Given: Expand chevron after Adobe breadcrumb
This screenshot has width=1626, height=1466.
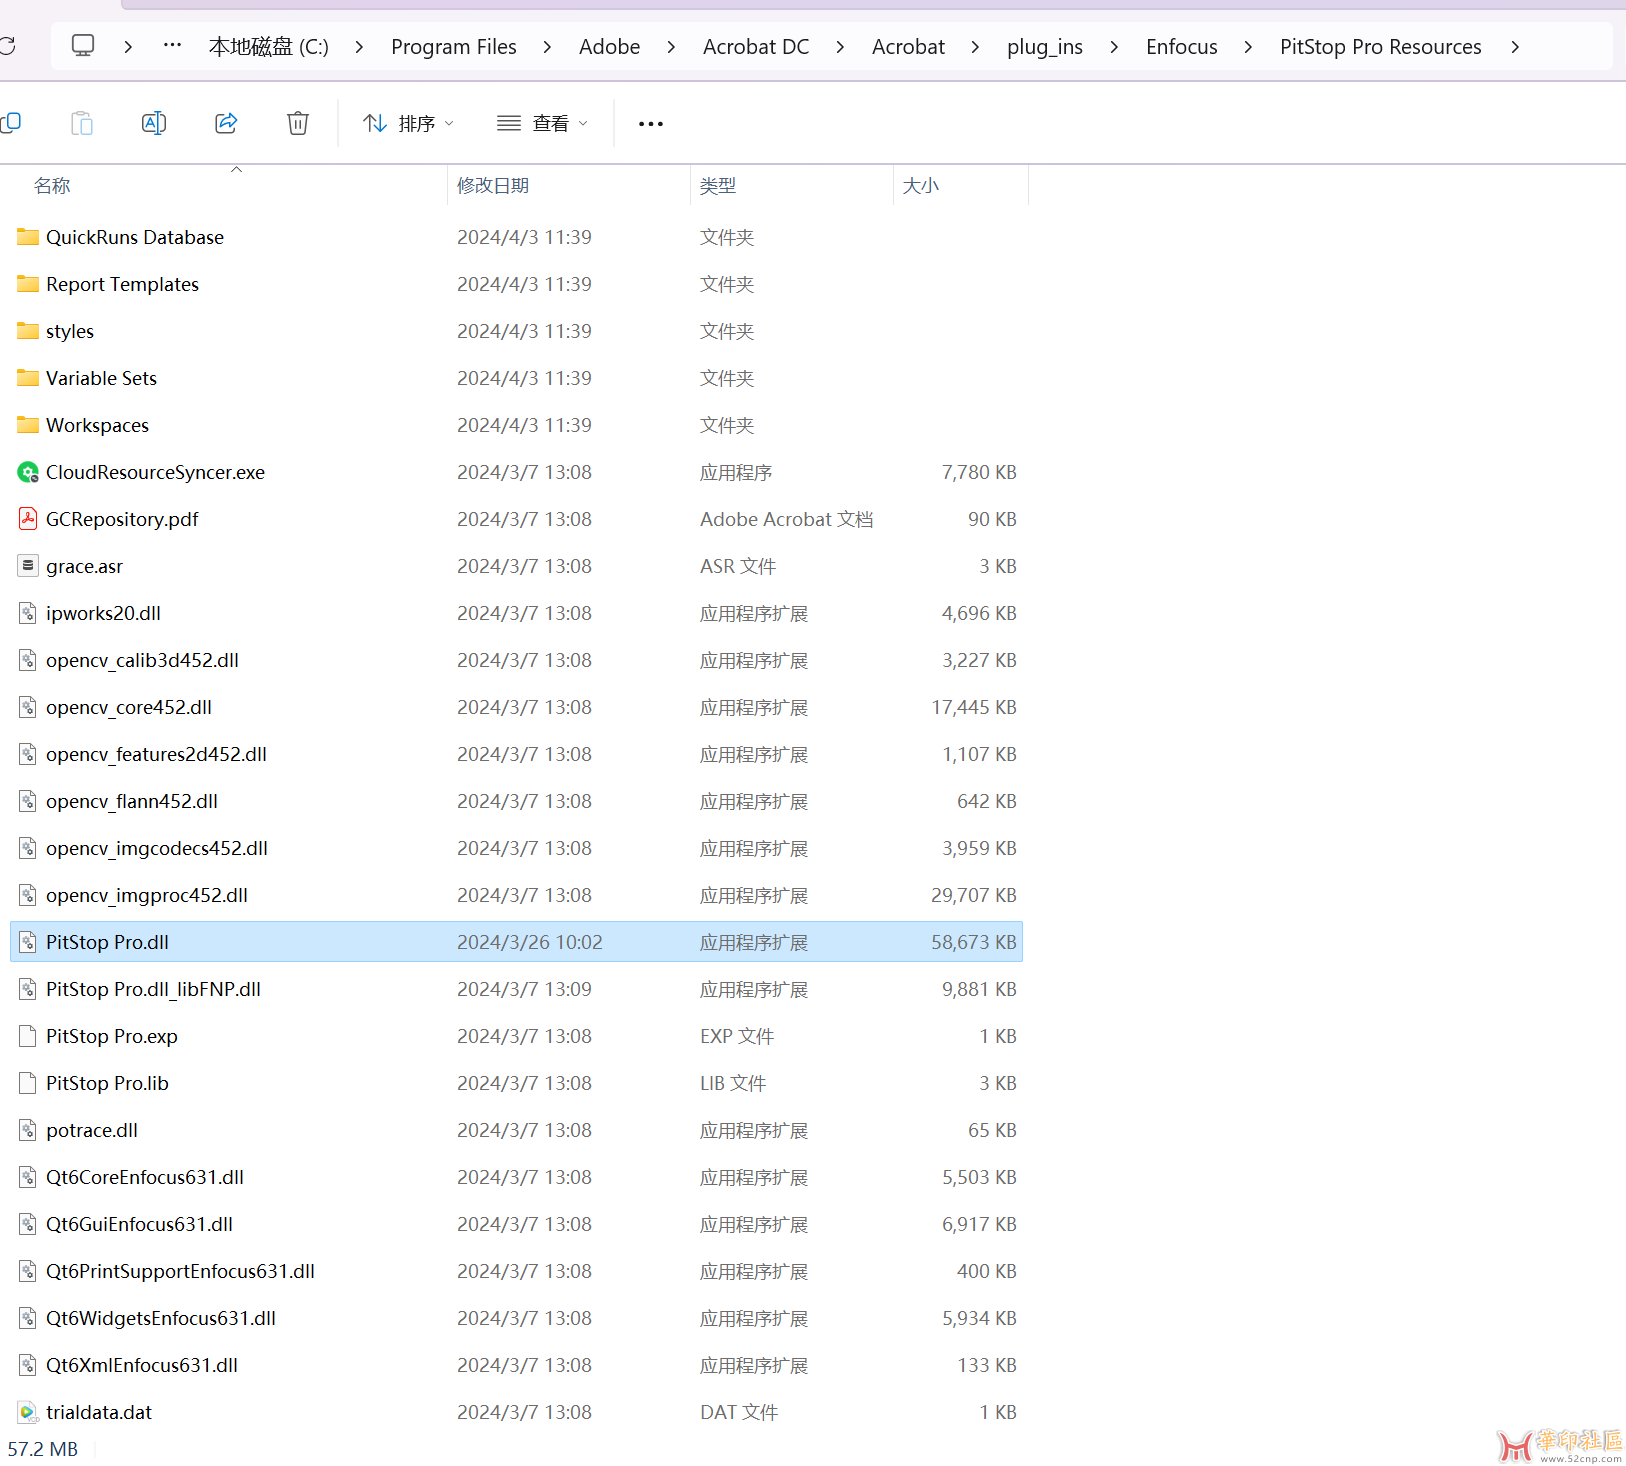Looking at the screenshot, I should pyautogui.click(x=671, y=47).
